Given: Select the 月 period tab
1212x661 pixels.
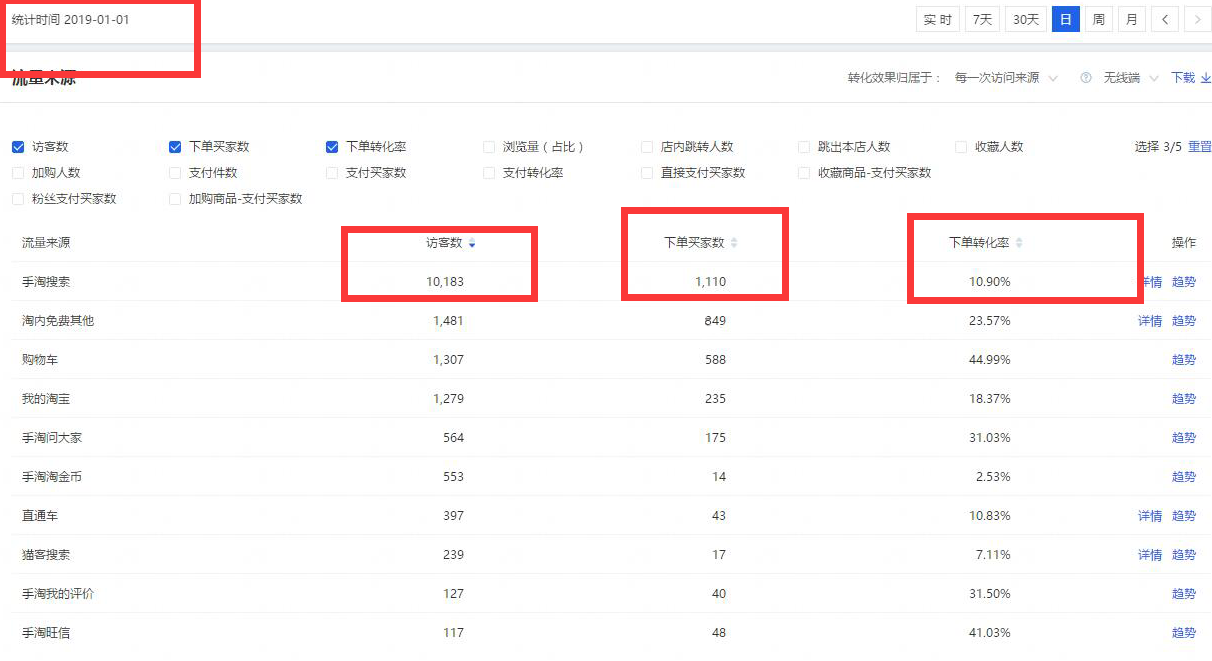Looking at the screenshot, I should pos(1132,19).
